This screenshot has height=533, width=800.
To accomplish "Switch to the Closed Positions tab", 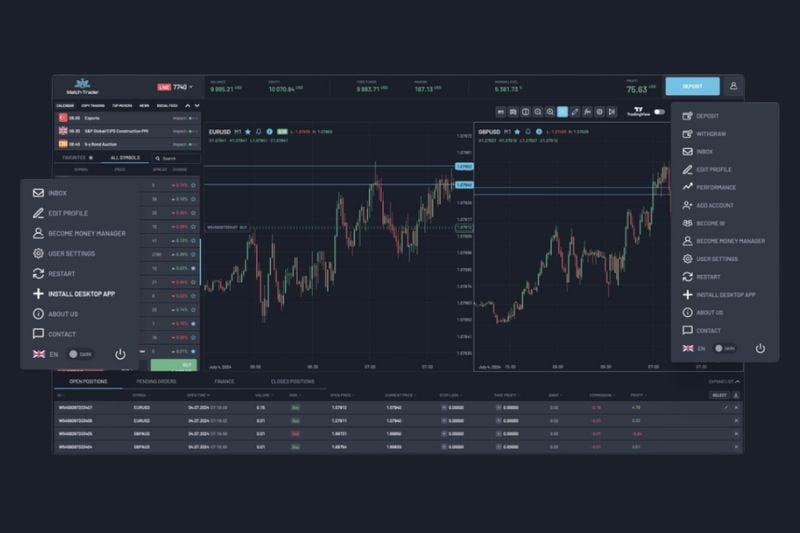I will [292, 382].
